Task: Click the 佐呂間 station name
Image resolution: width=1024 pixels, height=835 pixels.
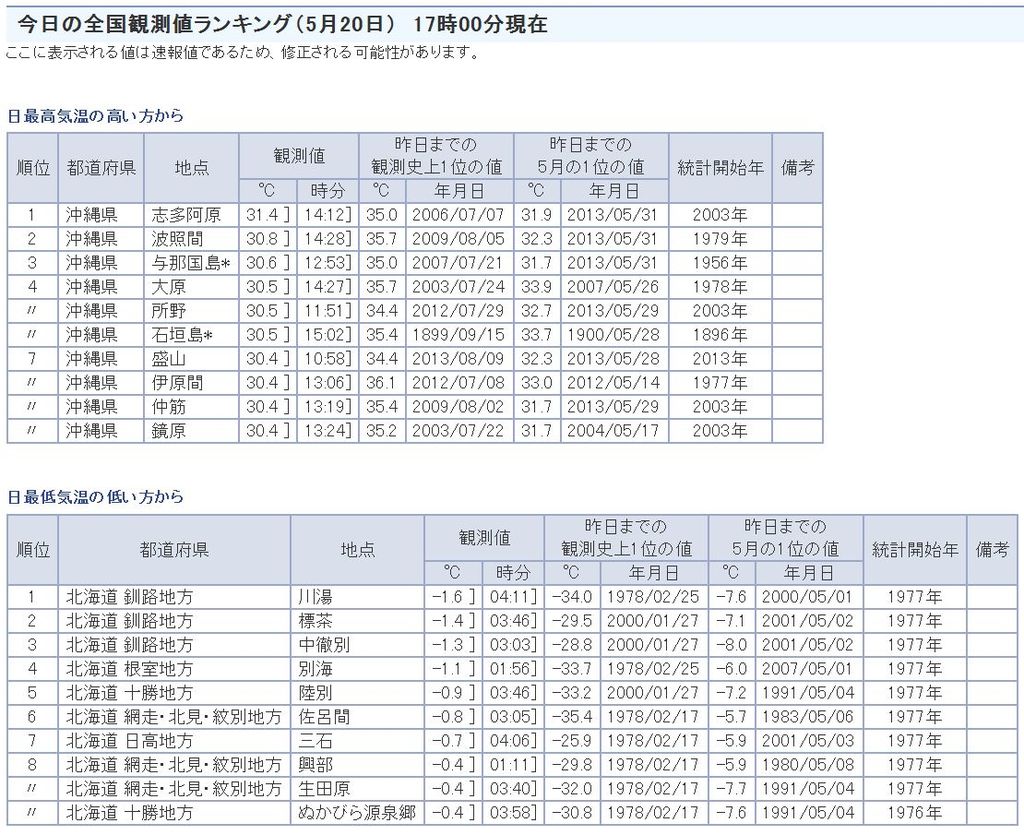Action: coord(323,717)
